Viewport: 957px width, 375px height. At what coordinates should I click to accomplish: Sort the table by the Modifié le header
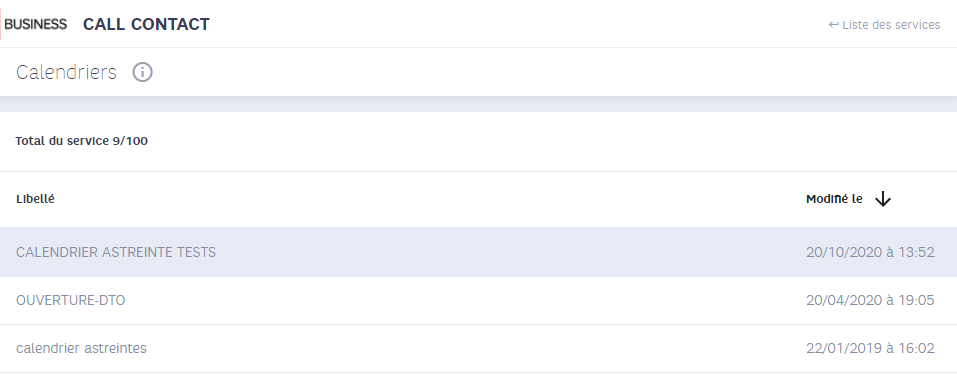click(x=834, y=199)
